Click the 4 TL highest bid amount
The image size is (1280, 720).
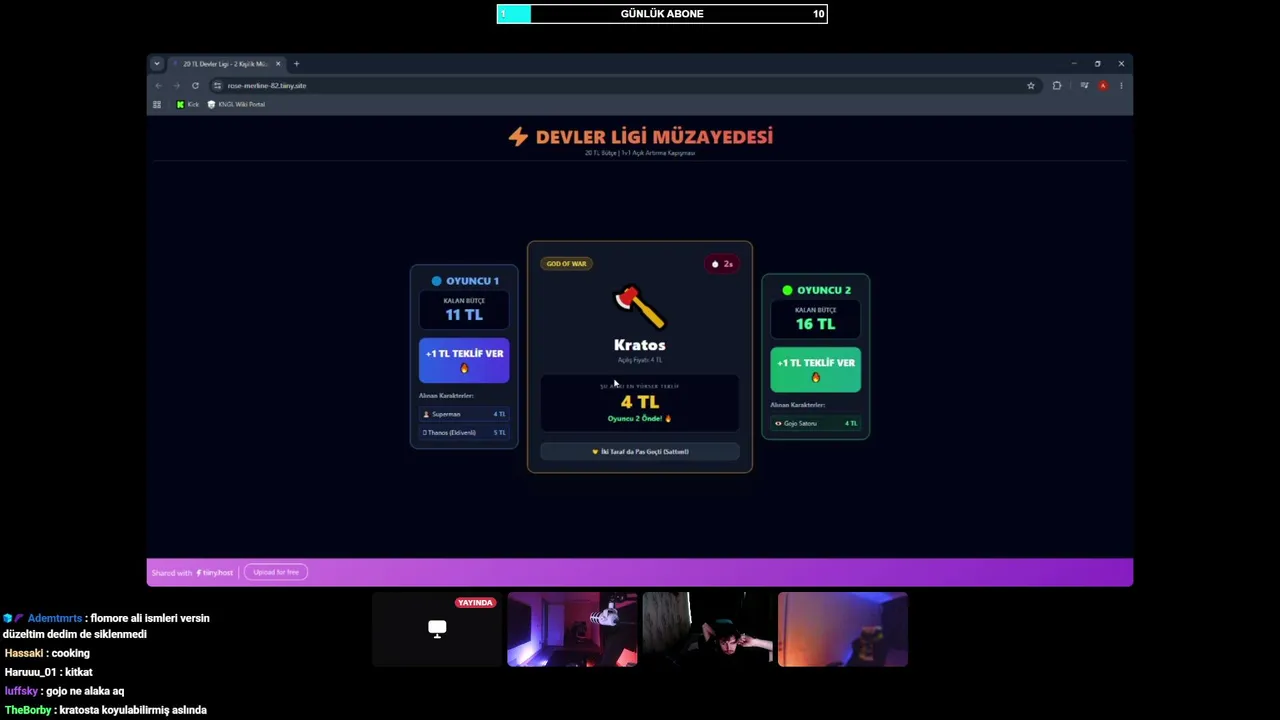click(640, 402)
